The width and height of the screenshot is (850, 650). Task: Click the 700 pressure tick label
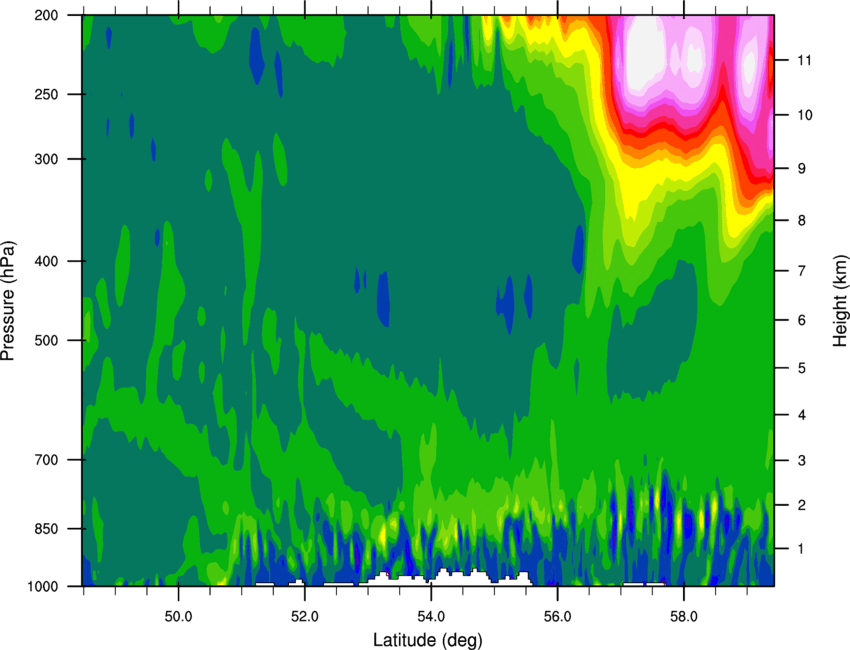click(x=46, y=459)
